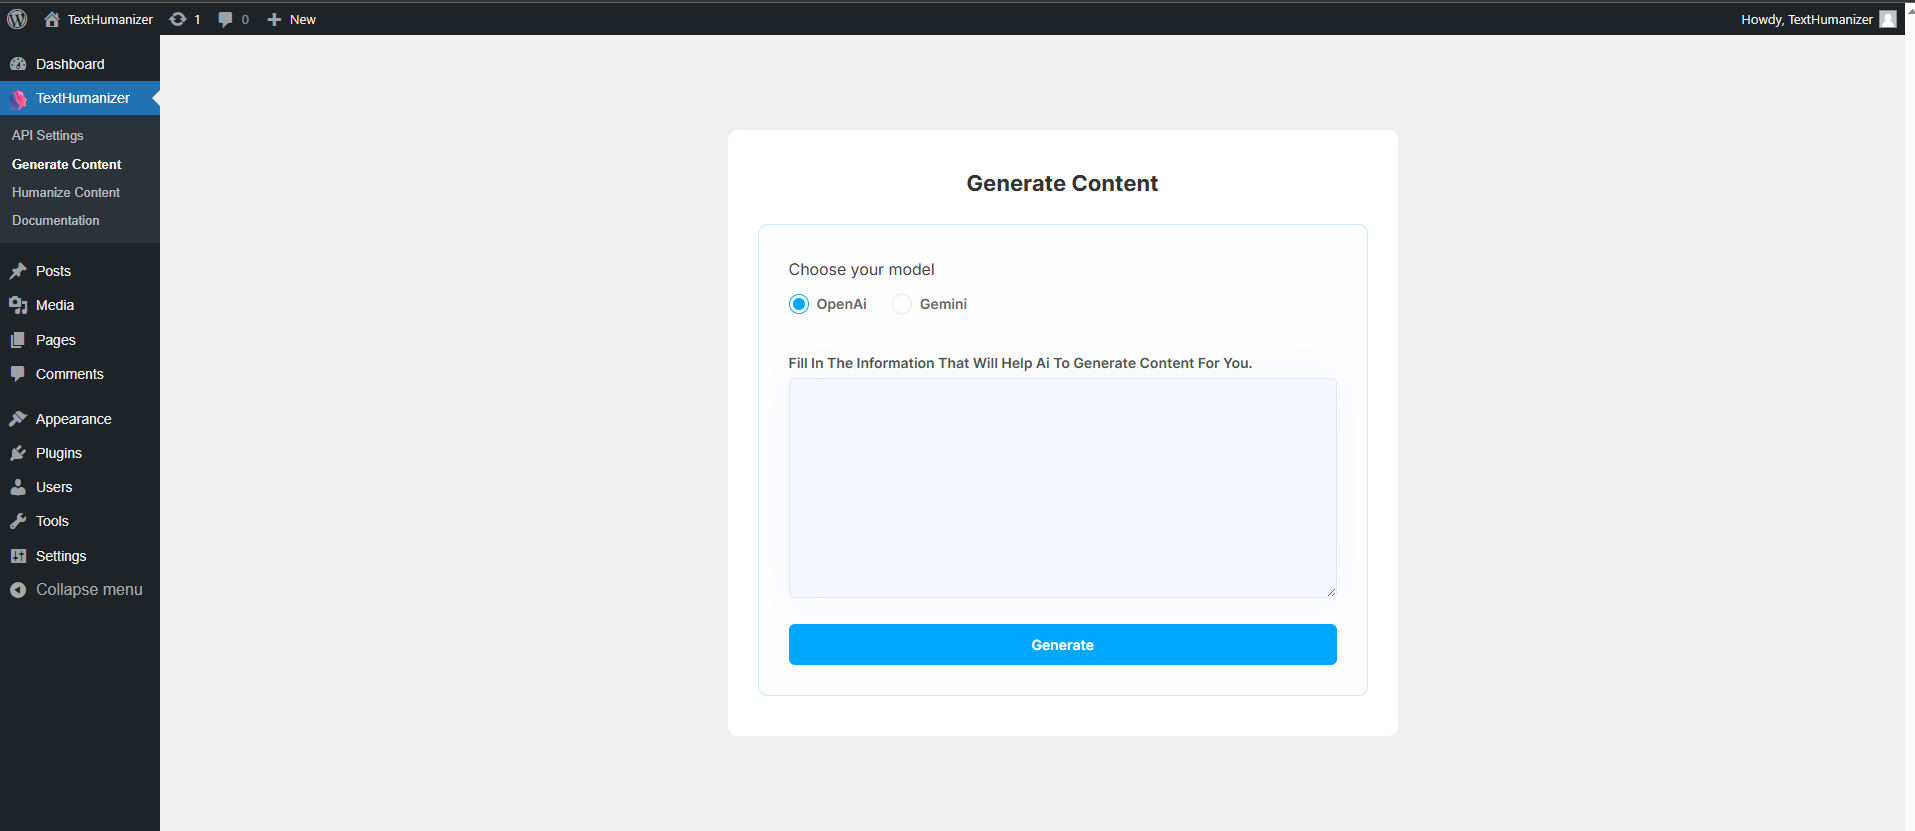Screen dimensions: 1915x831
Task: Open the comments bubble icon in admin bar
Action: click(227, 18)
